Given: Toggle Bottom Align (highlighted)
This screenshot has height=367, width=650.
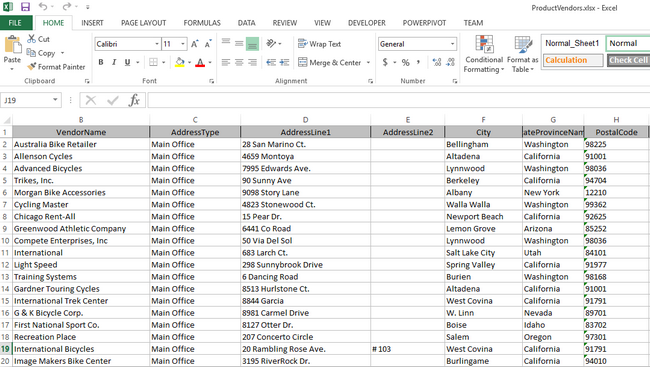Looking at the screenshot, I should point(252,43).
